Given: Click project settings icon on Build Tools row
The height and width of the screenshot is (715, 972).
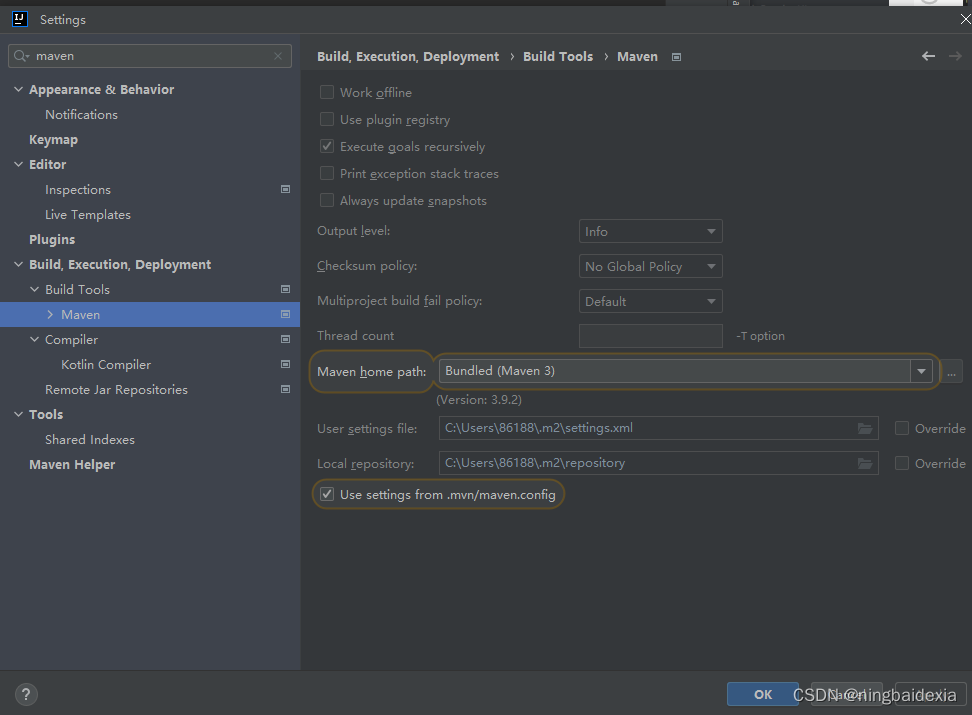Looking at the screenshot, I should [285, 289].
